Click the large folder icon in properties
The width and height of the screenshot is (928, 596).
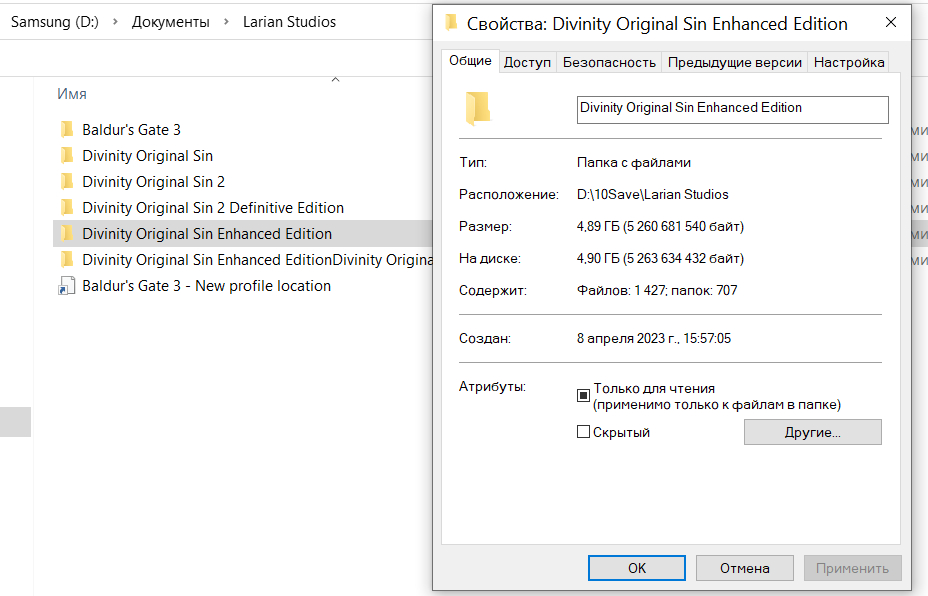click(478, 108)
